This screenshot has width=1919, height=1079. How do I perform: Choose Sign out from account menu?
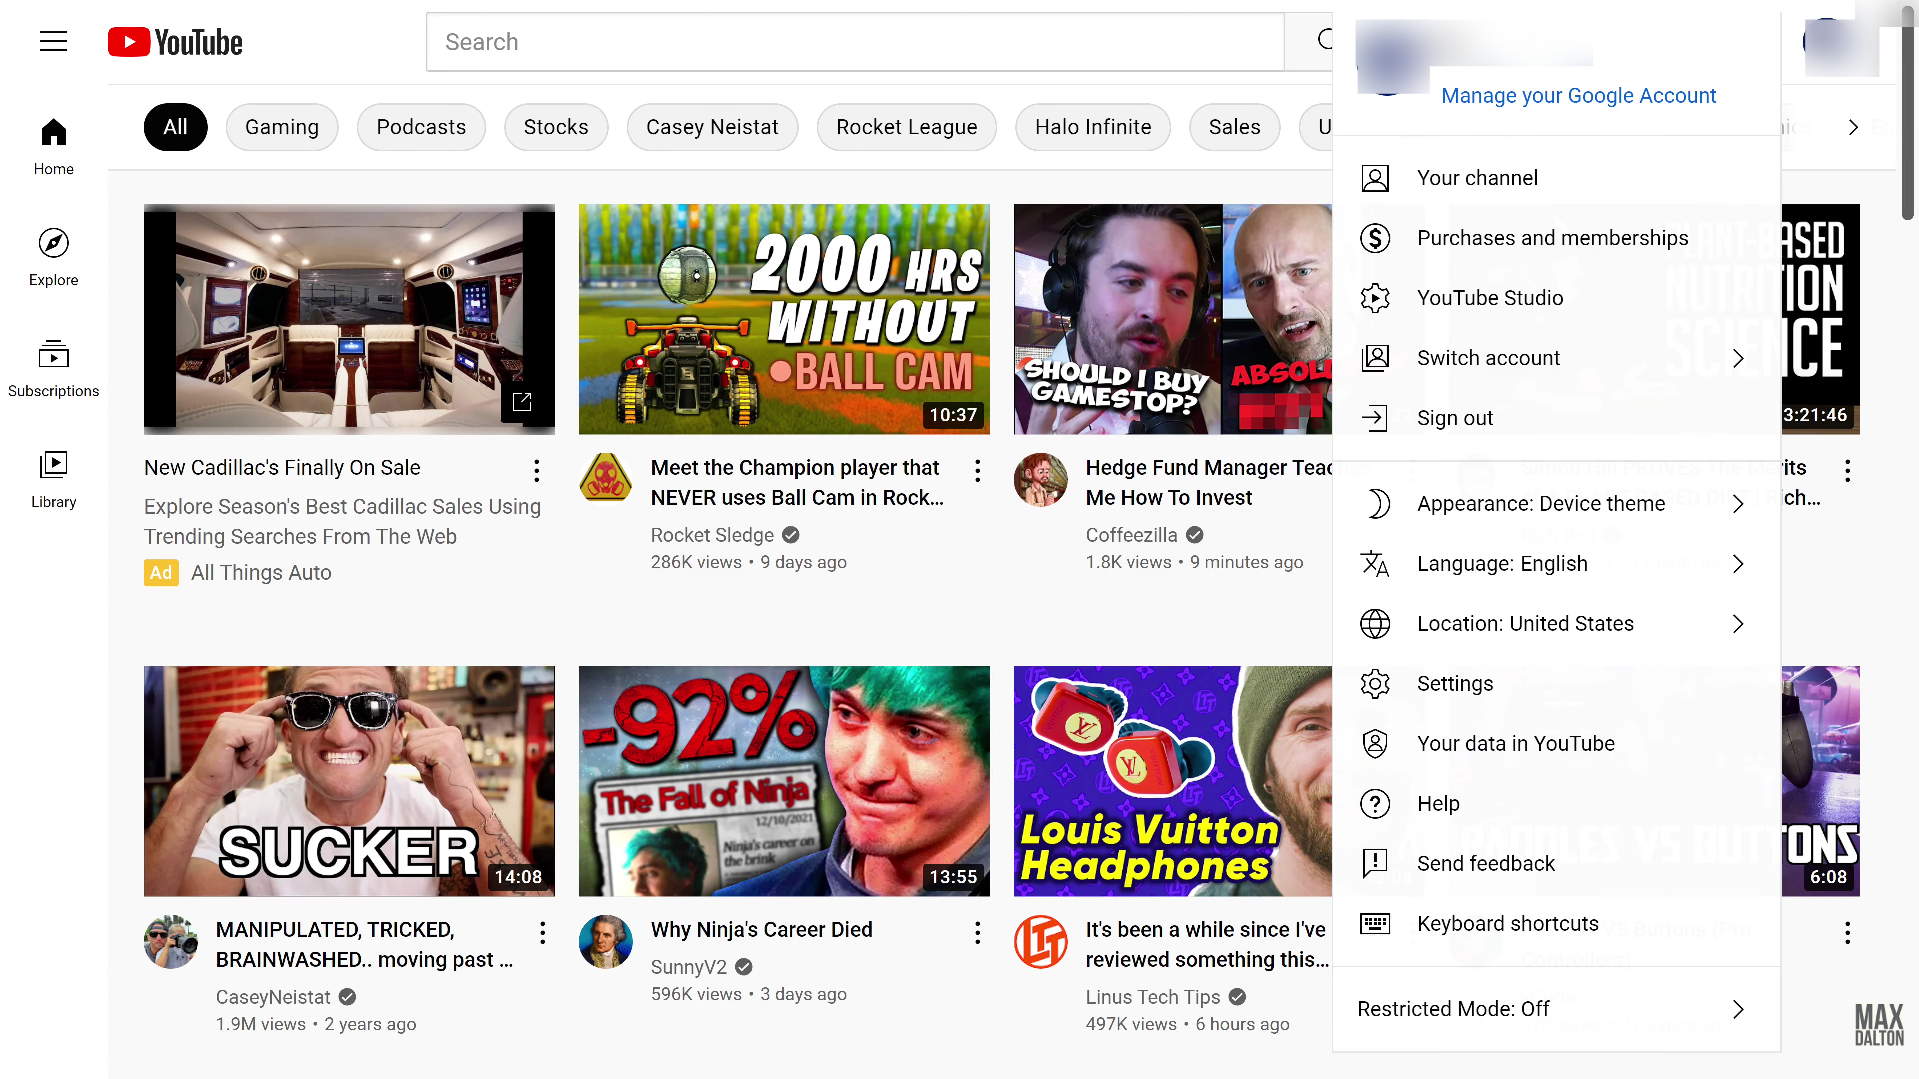1556,418
